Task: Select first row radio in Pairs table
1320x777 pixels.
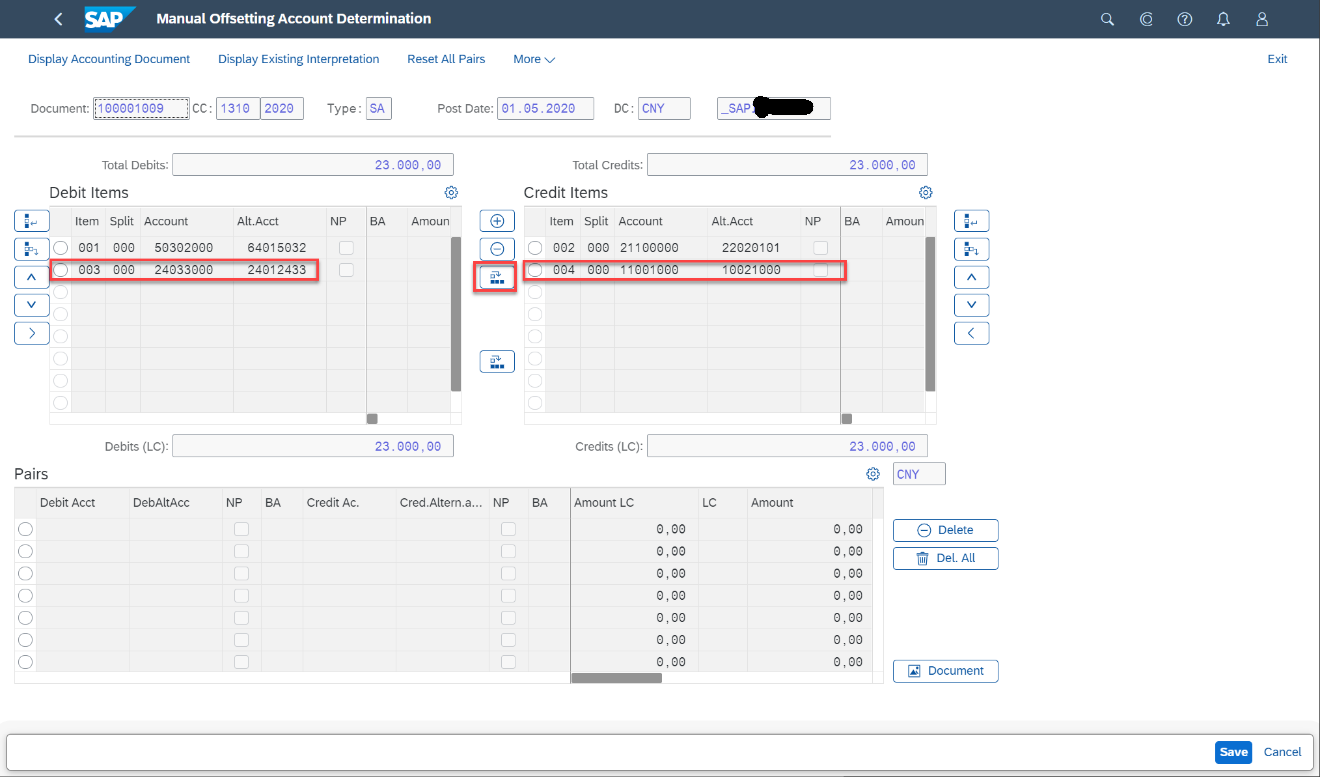Action: (25, 529)
